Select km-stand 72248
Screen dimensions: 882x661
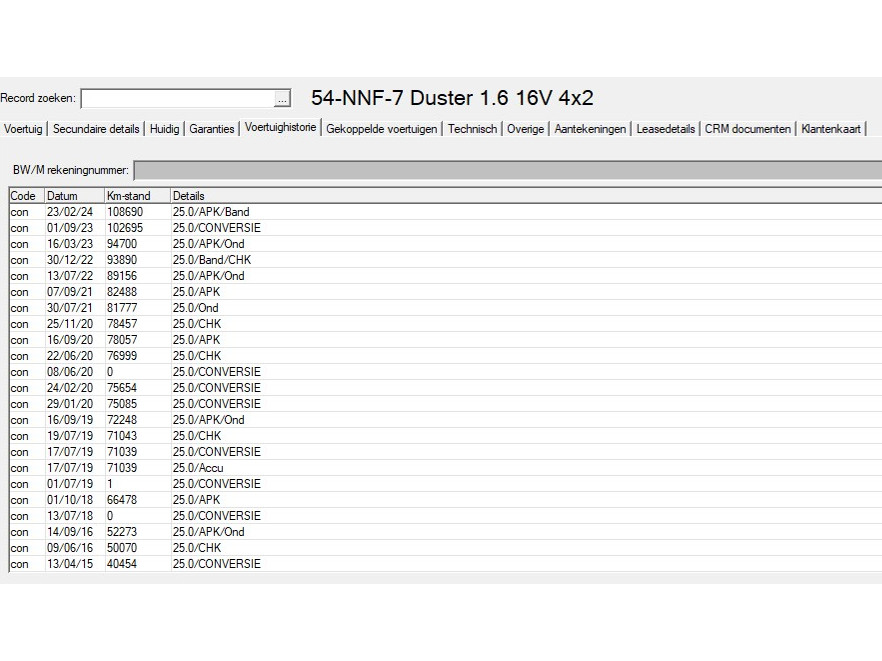point(122,420)
